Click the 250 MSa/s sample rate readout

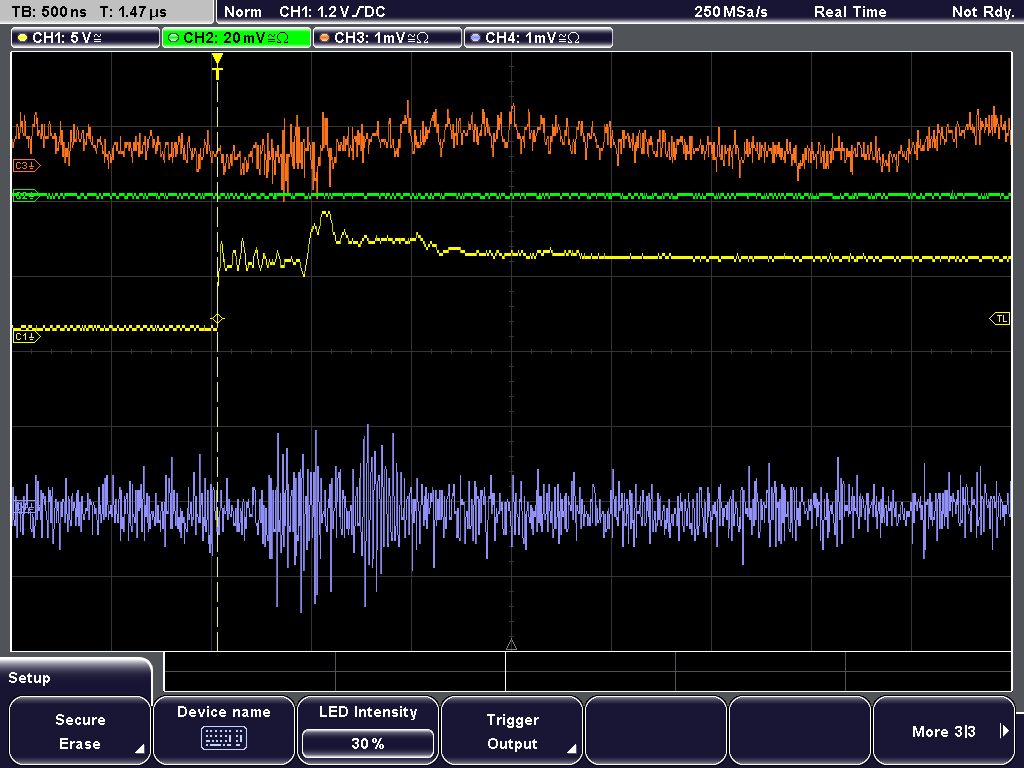pyautogui.click(x=731, y=12)
